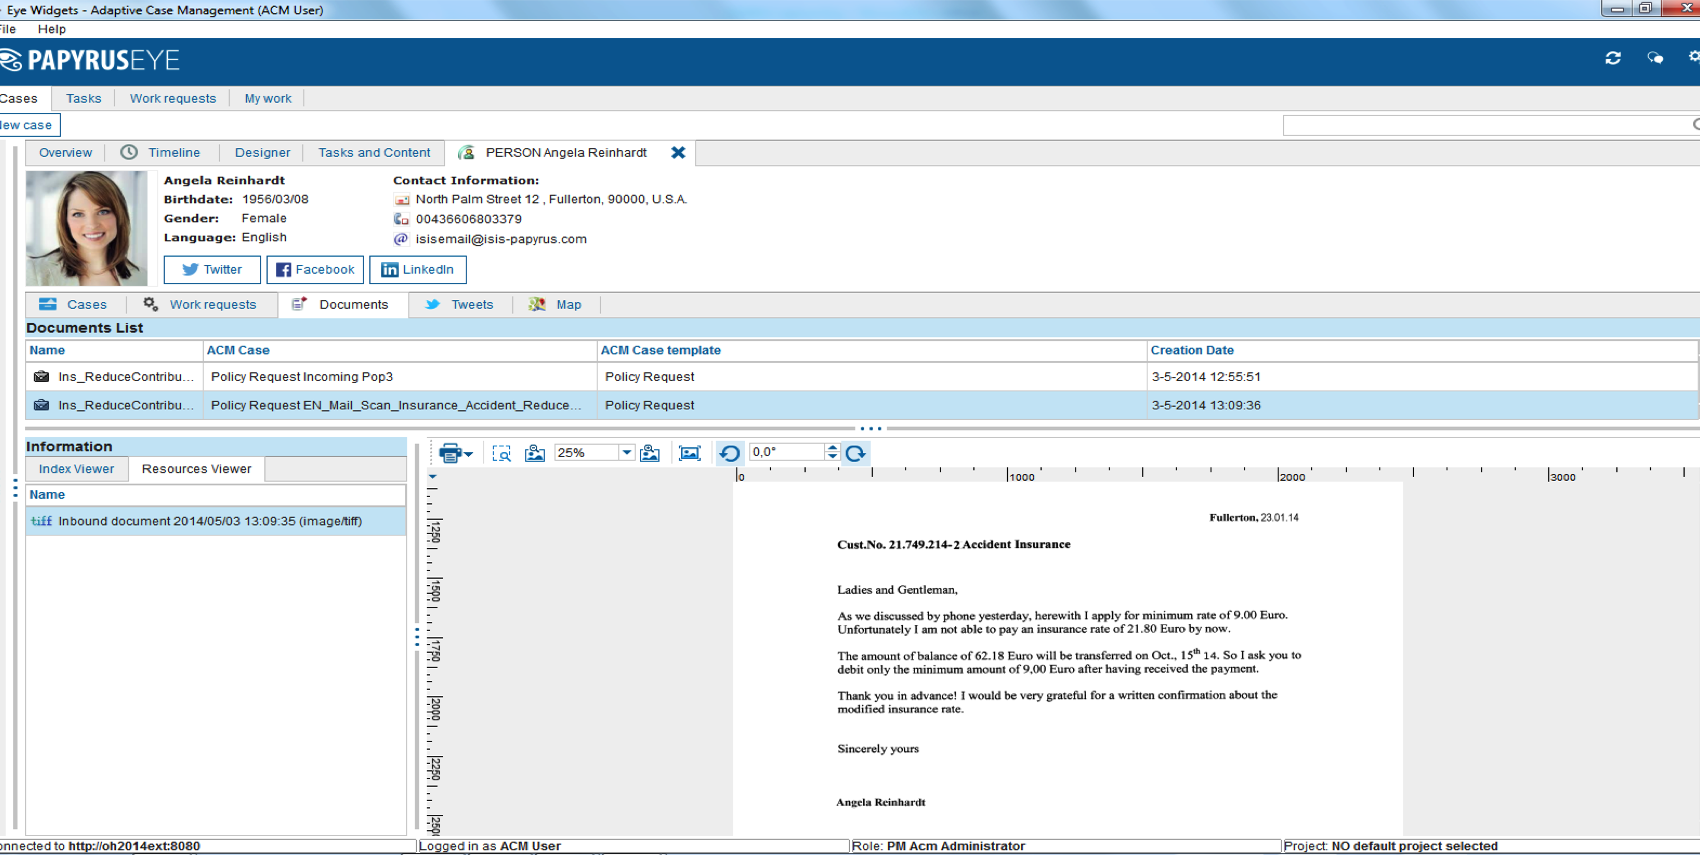Open the chat bubbles icon in the header
Viewport: 1700px width, 855px height.
1655,58
